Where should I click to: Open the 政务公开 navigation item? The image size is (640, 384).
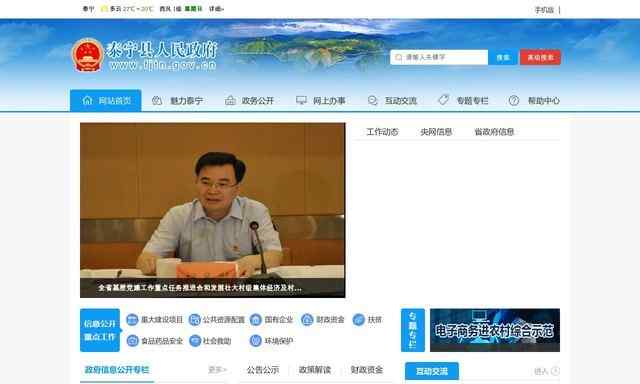[249, 100]
